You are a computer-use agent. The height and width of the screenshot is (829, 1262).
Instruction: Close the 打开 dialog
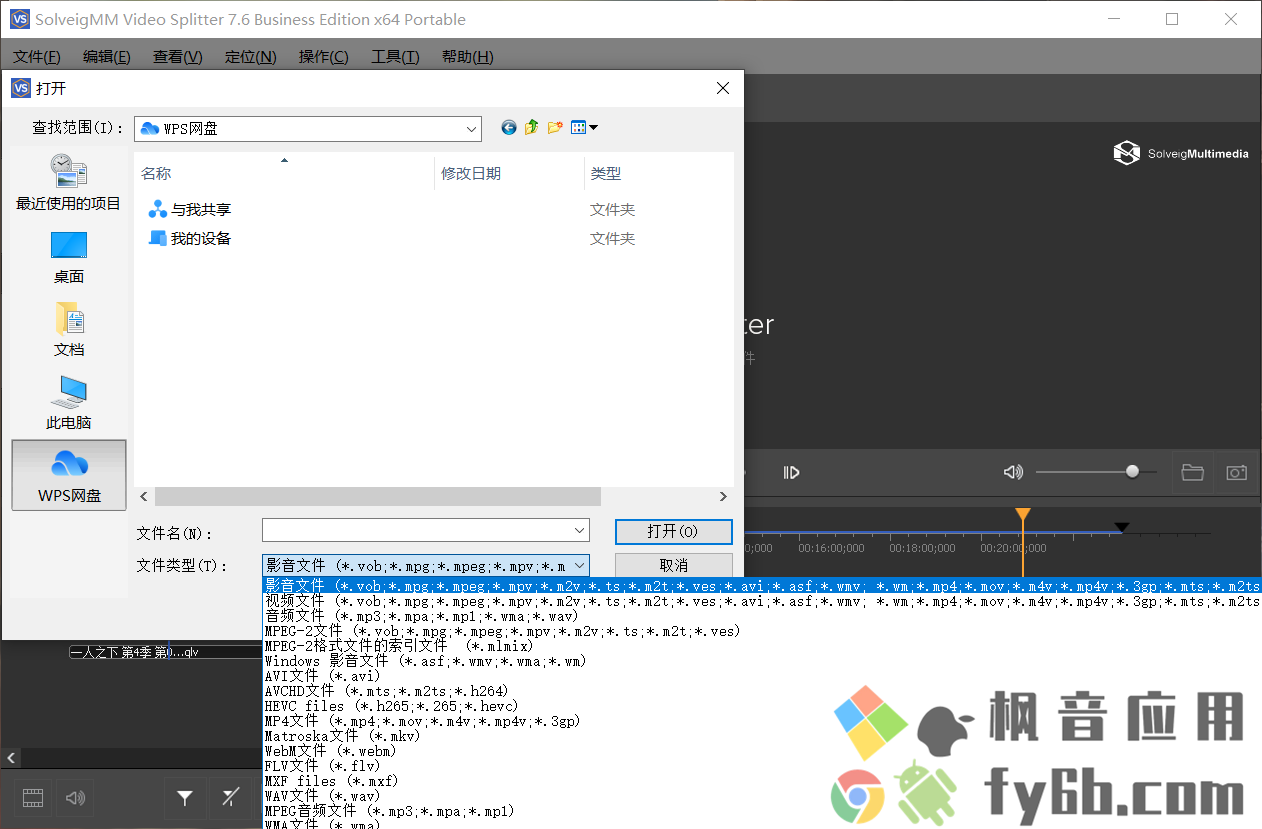[723, 88]
